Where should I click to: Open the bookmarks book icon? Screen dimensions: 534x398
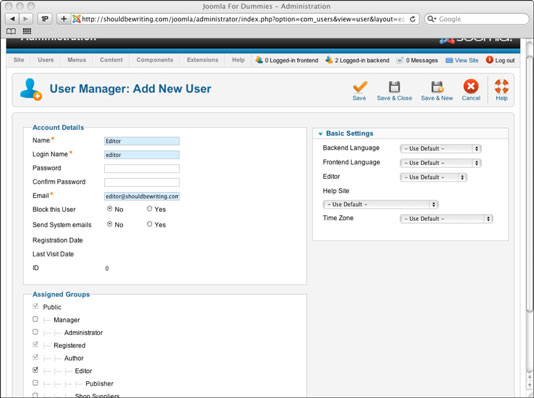tap(11, 31)
